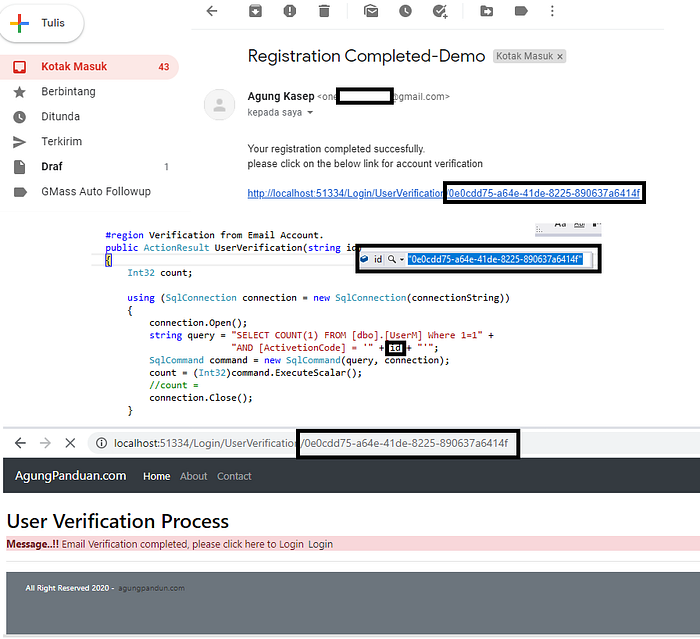Click the document icon beside Draf
This screenshot has height=639, width=700.
click(20, 167)
